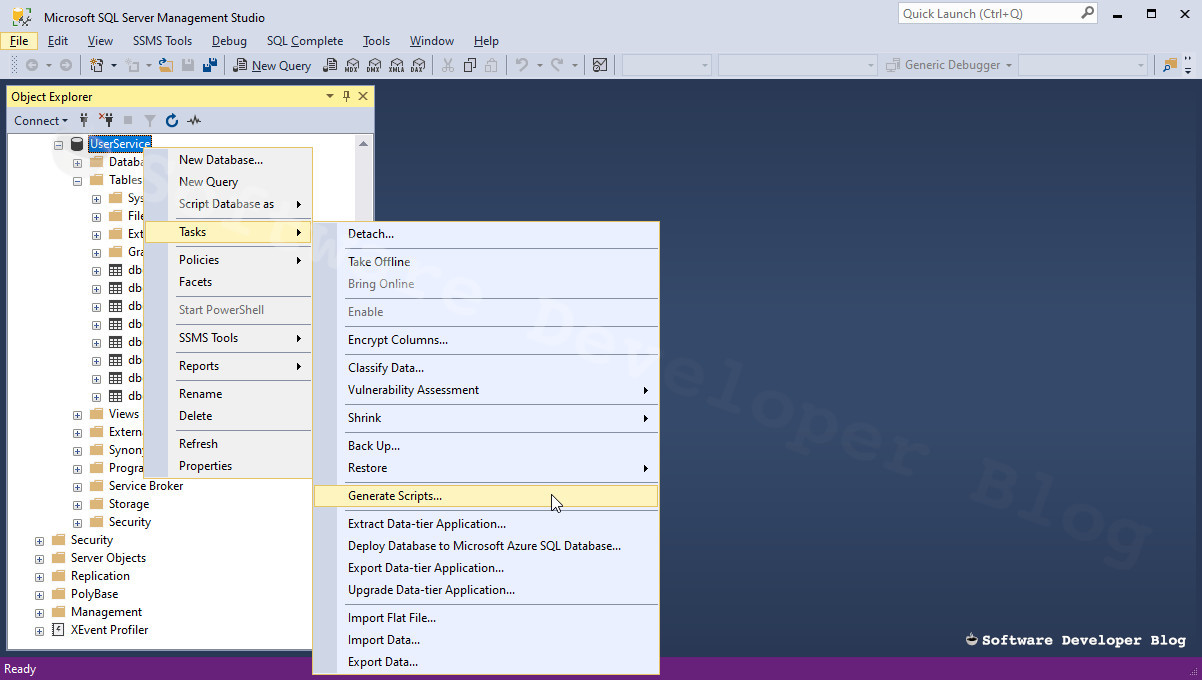
Task: Click the Open File folder icon
Action: tap(166, 65)
